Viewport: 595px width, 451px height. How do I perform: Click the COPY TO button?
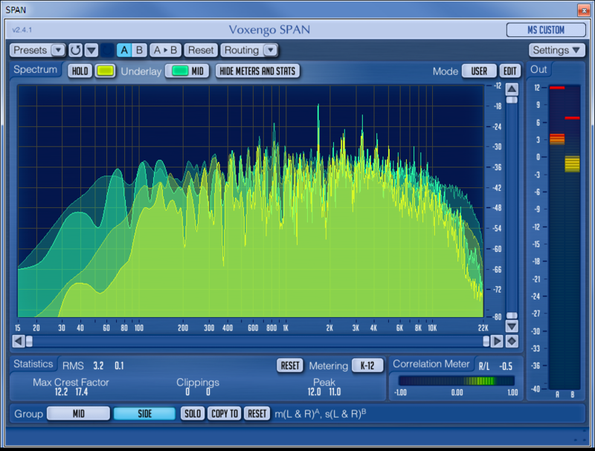click(224, 413)
